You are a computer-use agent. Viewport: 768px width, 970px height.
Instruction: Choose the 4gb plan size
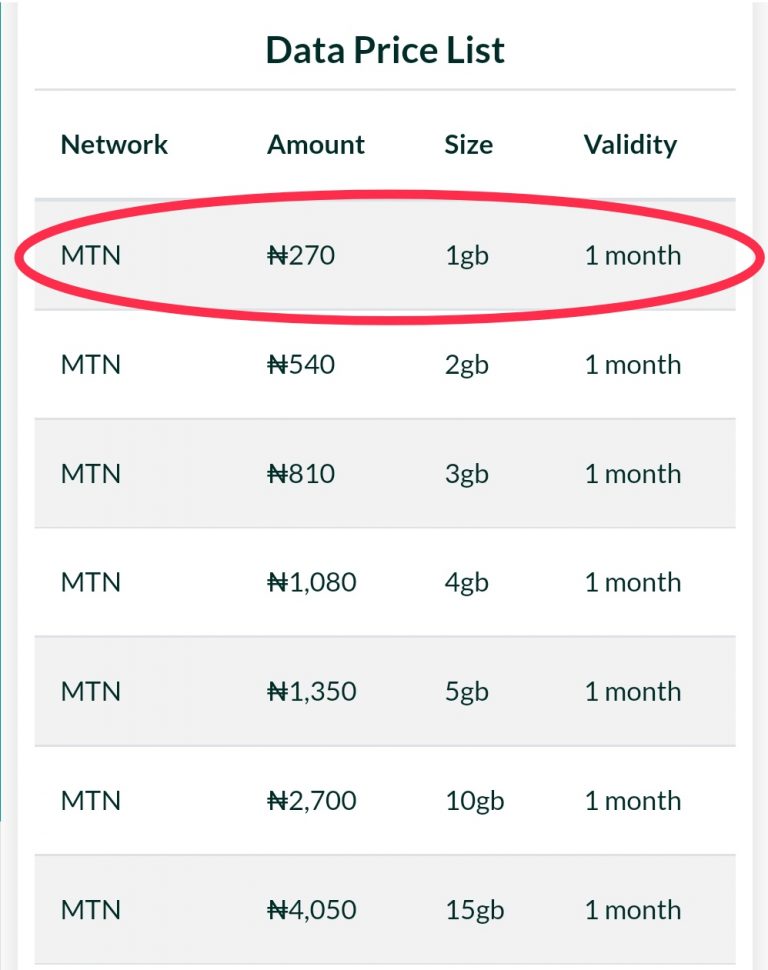467,583
